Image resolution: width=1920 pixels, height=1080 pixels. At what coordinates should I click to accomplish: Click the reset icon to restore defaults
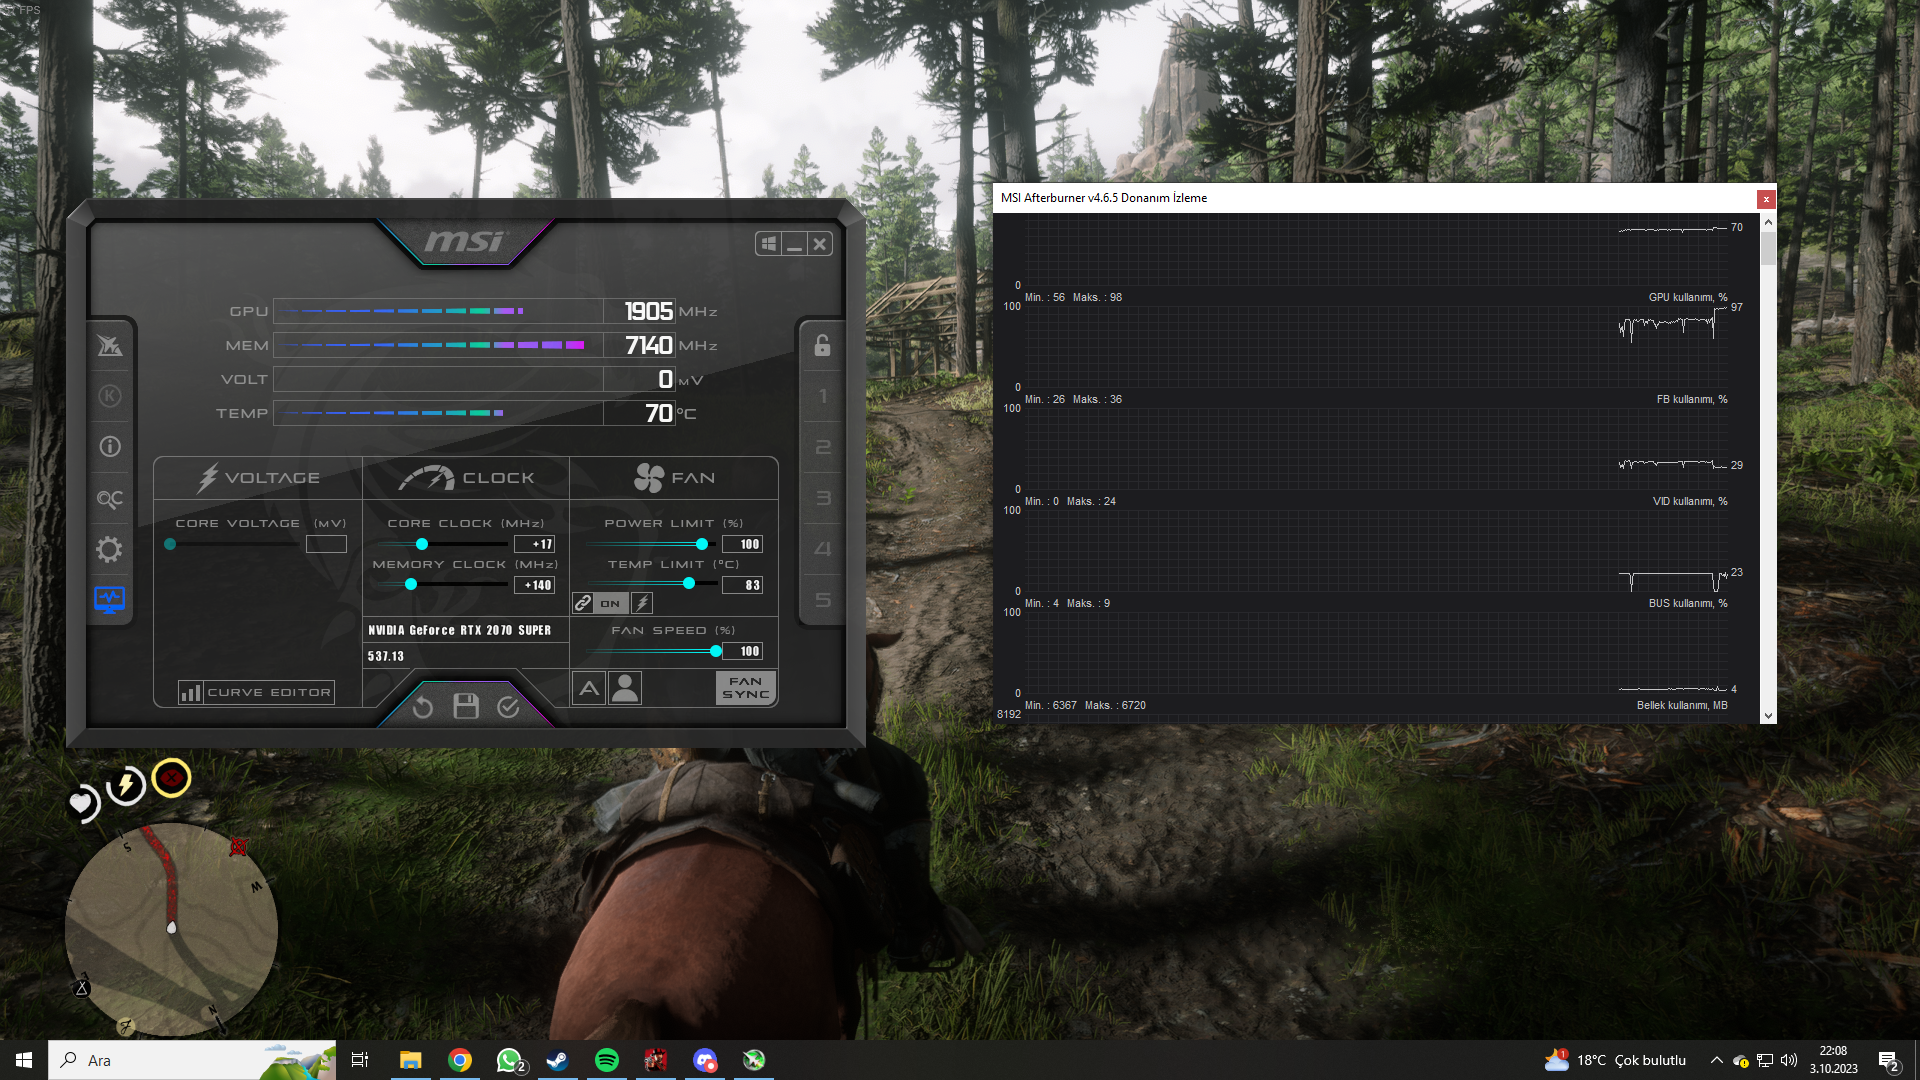tap(423, 708)
